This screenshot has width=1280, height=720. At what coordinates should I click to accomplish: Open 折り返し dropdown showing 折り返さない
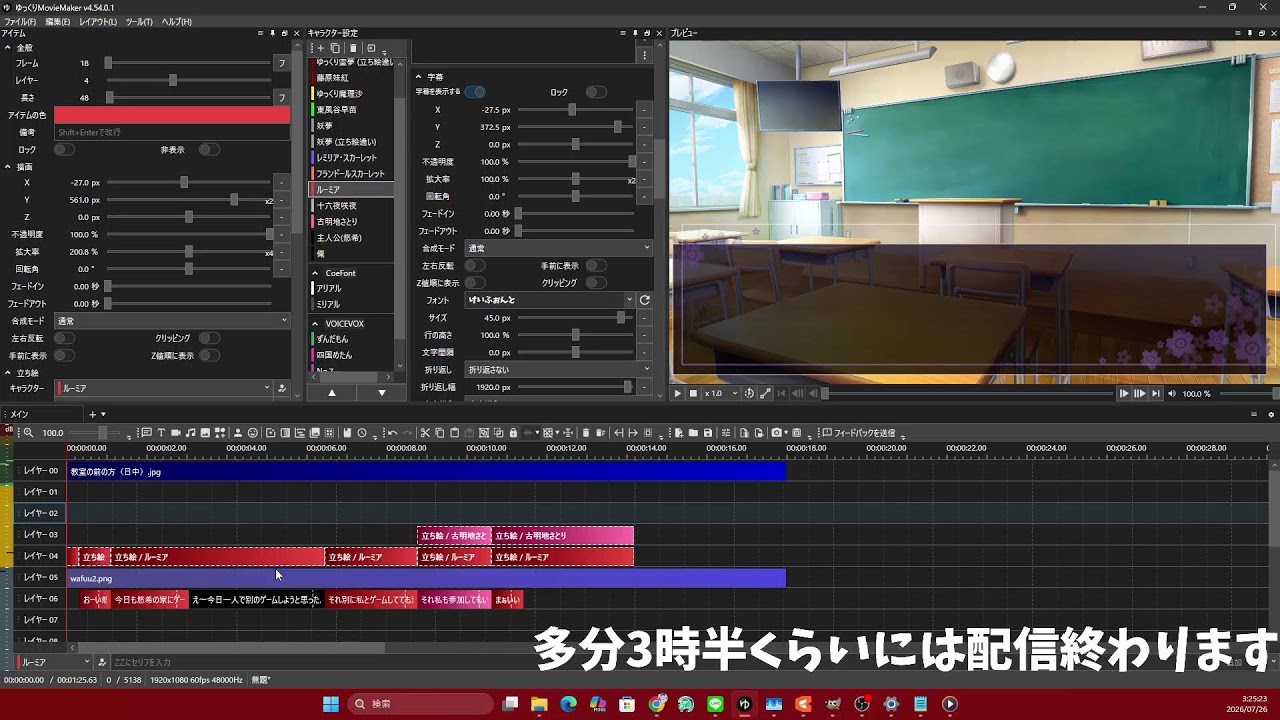click(x=559, y=369)
